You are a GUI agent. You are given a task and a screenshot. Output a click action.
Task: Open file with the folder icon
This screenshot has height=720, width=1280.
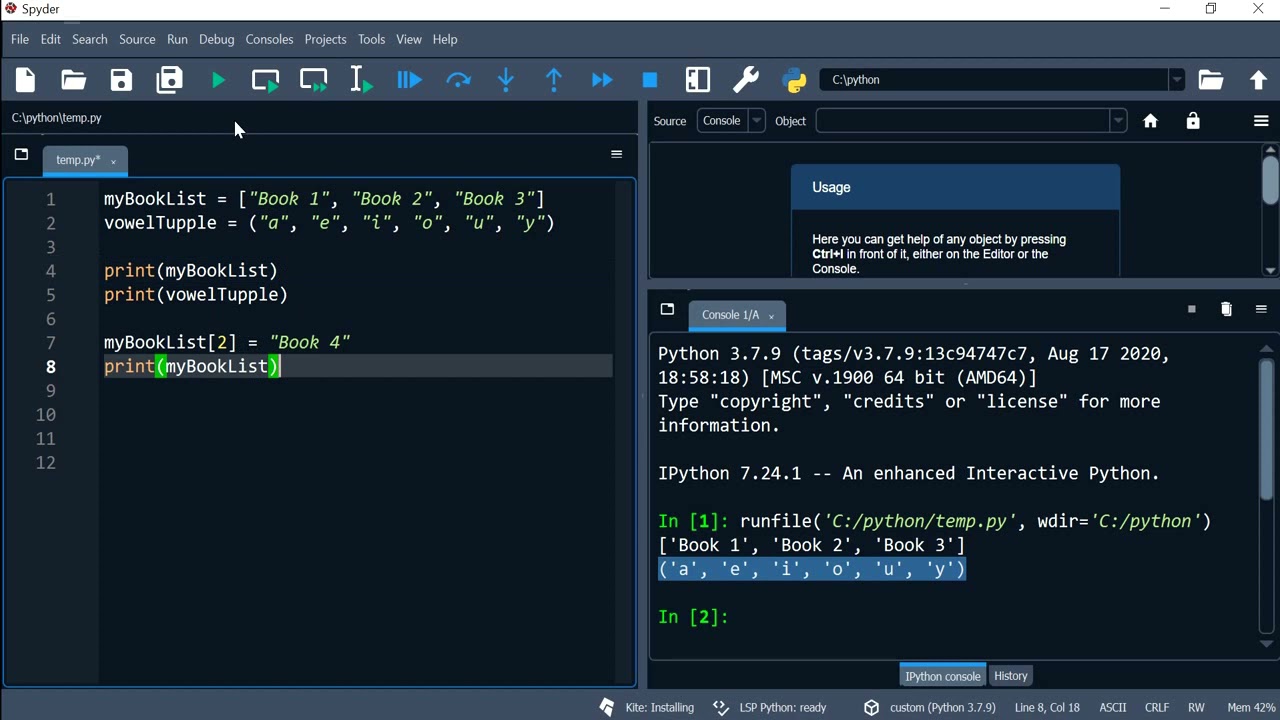[x=73, y=80]
